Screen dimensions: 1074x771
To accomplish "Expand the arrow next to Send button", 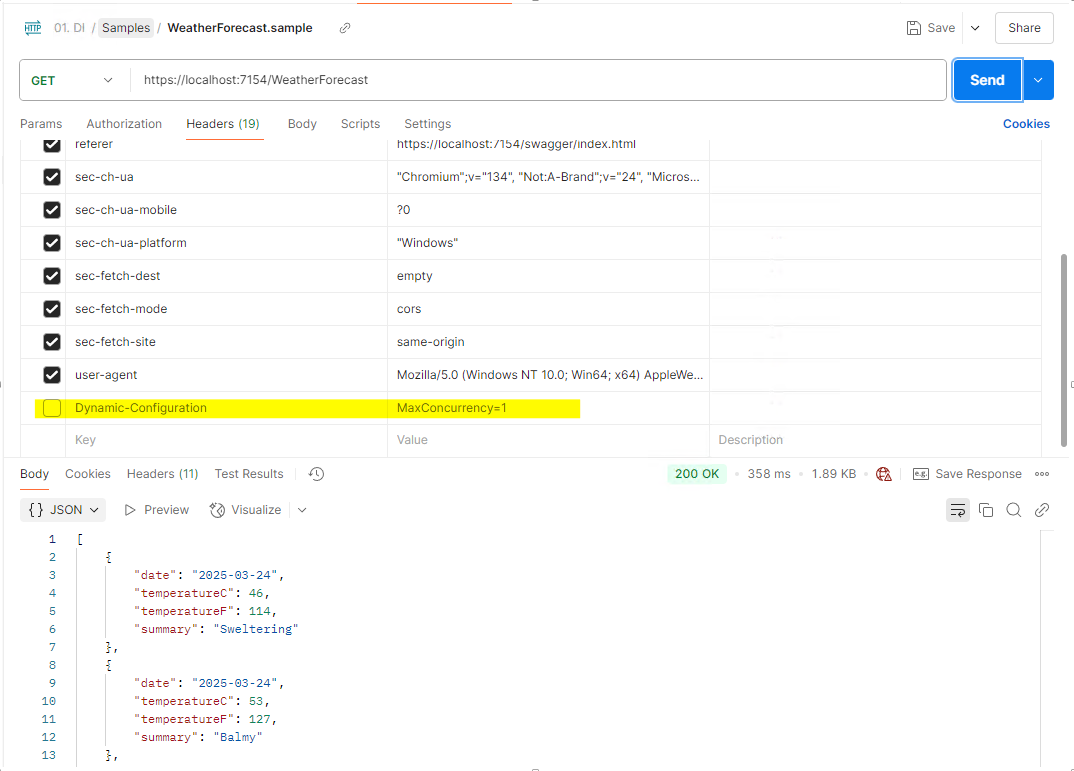I will tap(1038, 80).
